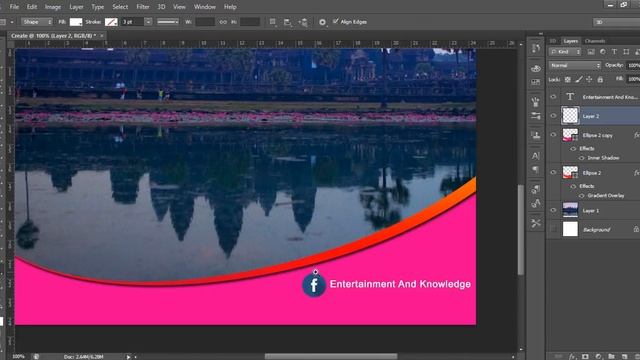The height and width of the screenshot is (360, 640).
Task: Filter layers by text type icon
Action: pyautogui.click(x=614, y=52)
